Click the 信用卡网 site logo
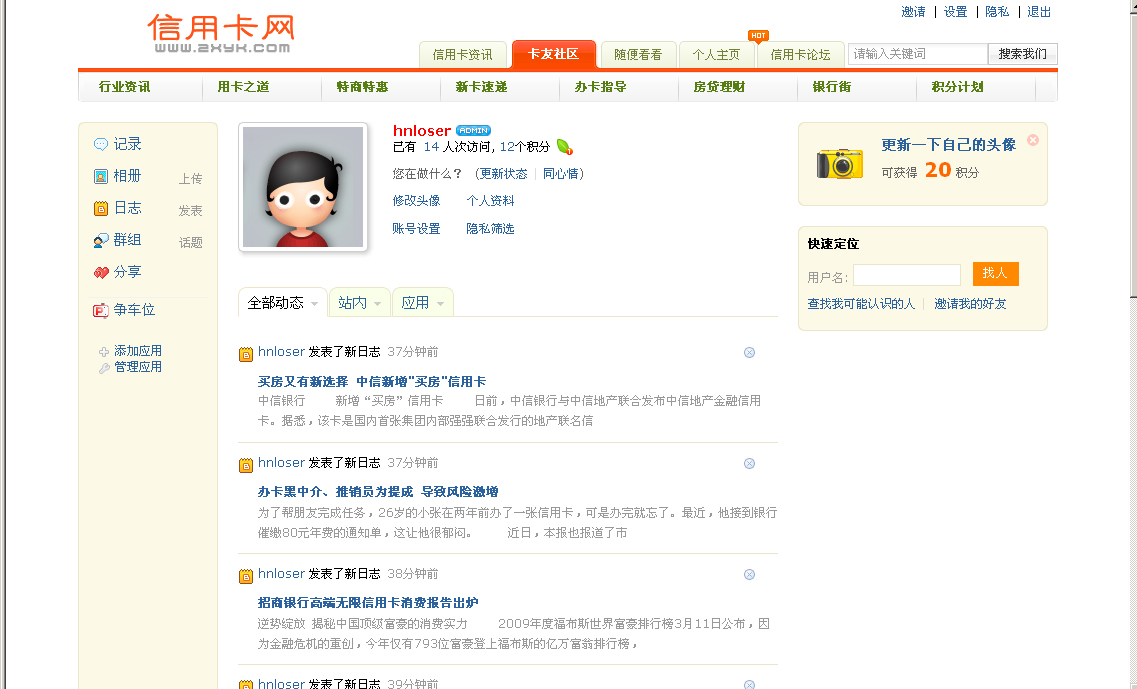 point(221,33)
